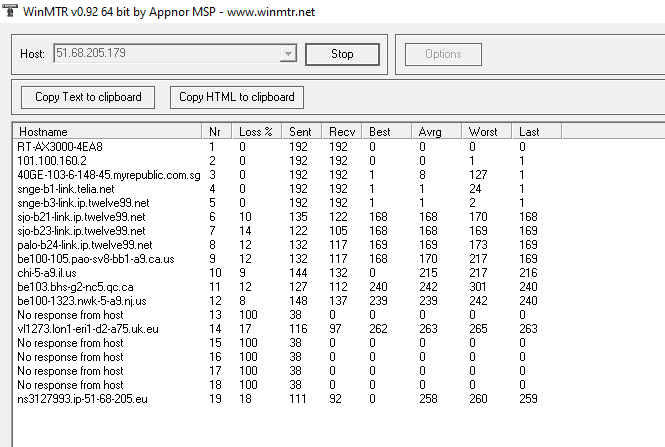Click the Best value 262 for hop 14
Image resolution: width=665 pixels, height=447 pixels.
[x=378, y=329]
